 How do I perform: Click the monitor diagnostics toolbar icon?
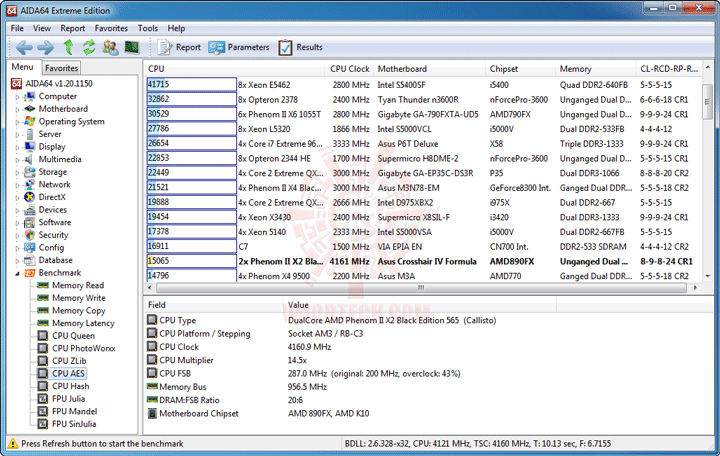pyautogui.click(x=132, y=47)
